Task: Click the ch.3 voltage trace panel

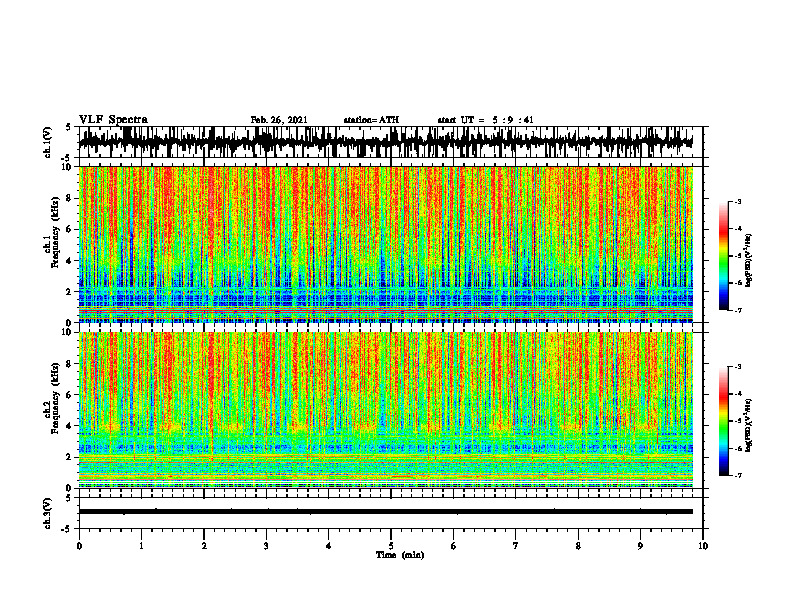Action: click(390, 513)
